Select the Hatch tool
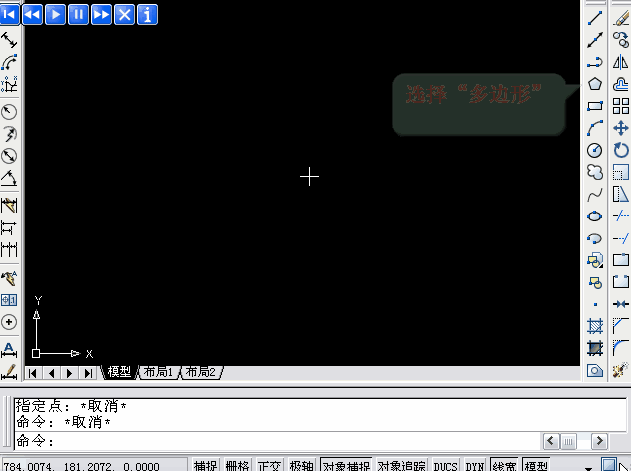This screenshot has height=471, width=631. (x=594, y=326)
